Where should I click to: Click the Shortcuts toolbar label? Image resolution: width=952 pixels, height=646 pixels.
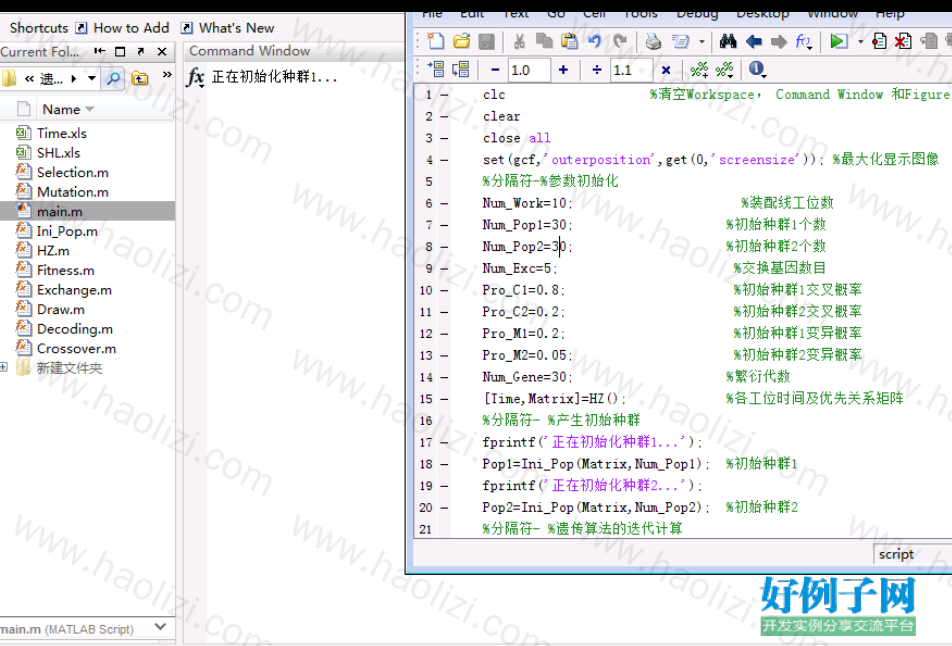point(39,28)
